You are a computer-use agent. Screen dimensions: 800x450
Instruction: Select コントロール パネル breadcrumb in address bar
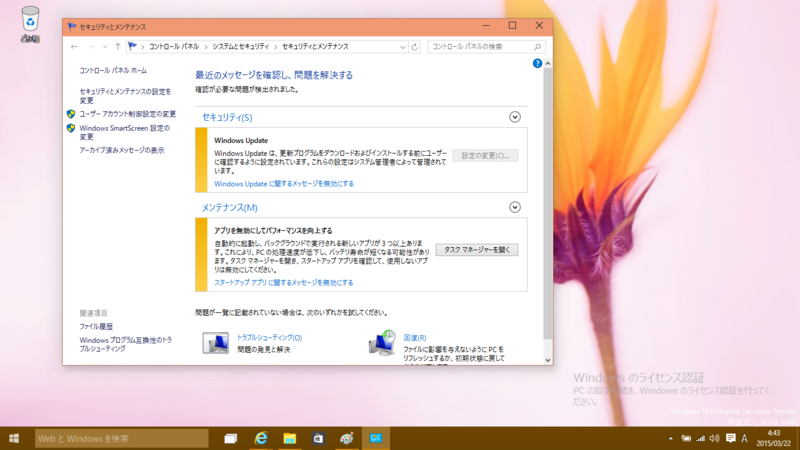173,46
